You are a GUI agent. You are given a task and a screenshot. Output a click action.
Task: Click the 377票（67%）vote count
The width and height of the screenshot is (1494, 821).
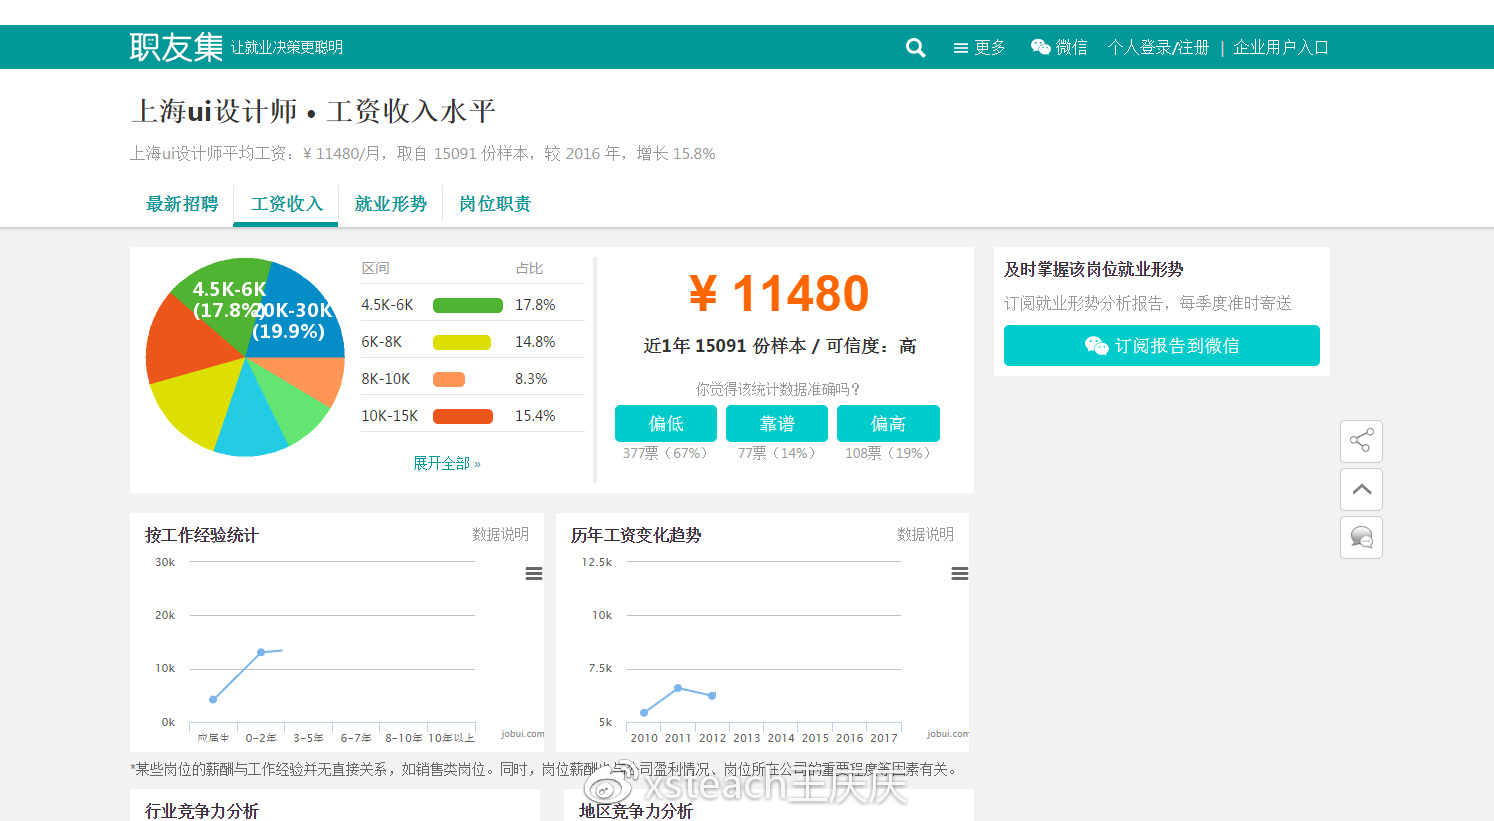pos(666,453)
